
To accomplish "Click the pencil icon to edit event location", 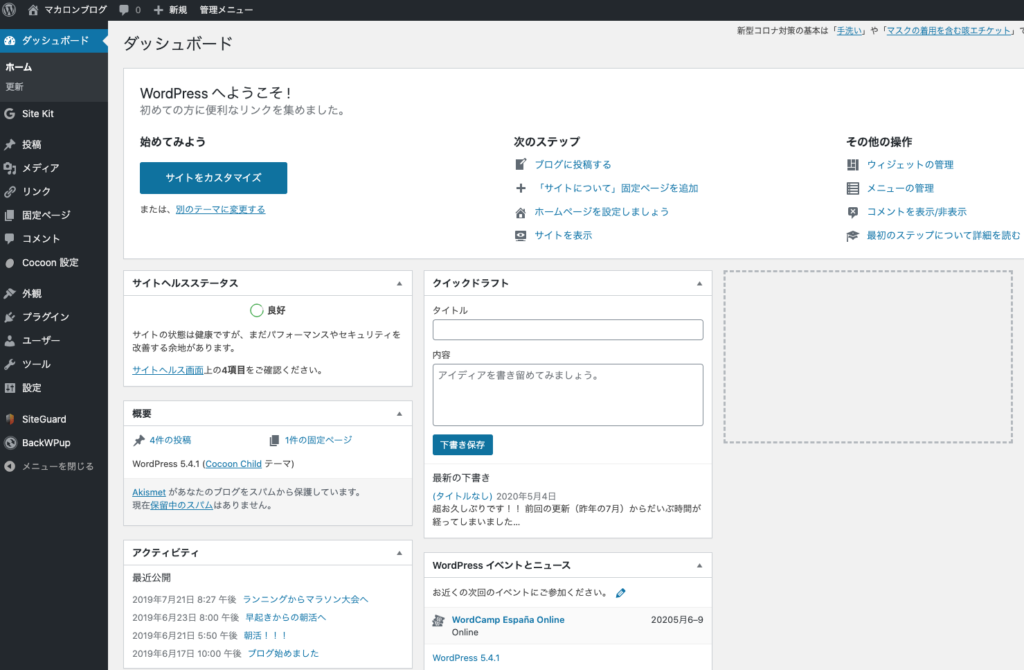I will click(621, 593).
